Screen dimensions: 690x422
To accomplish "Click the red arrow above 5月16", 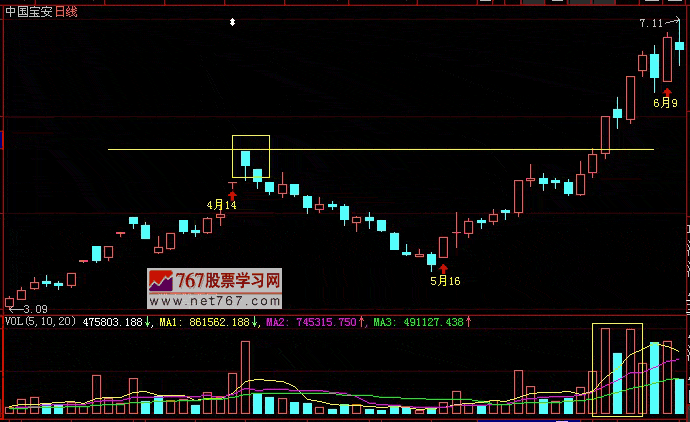I will (444, 268).
